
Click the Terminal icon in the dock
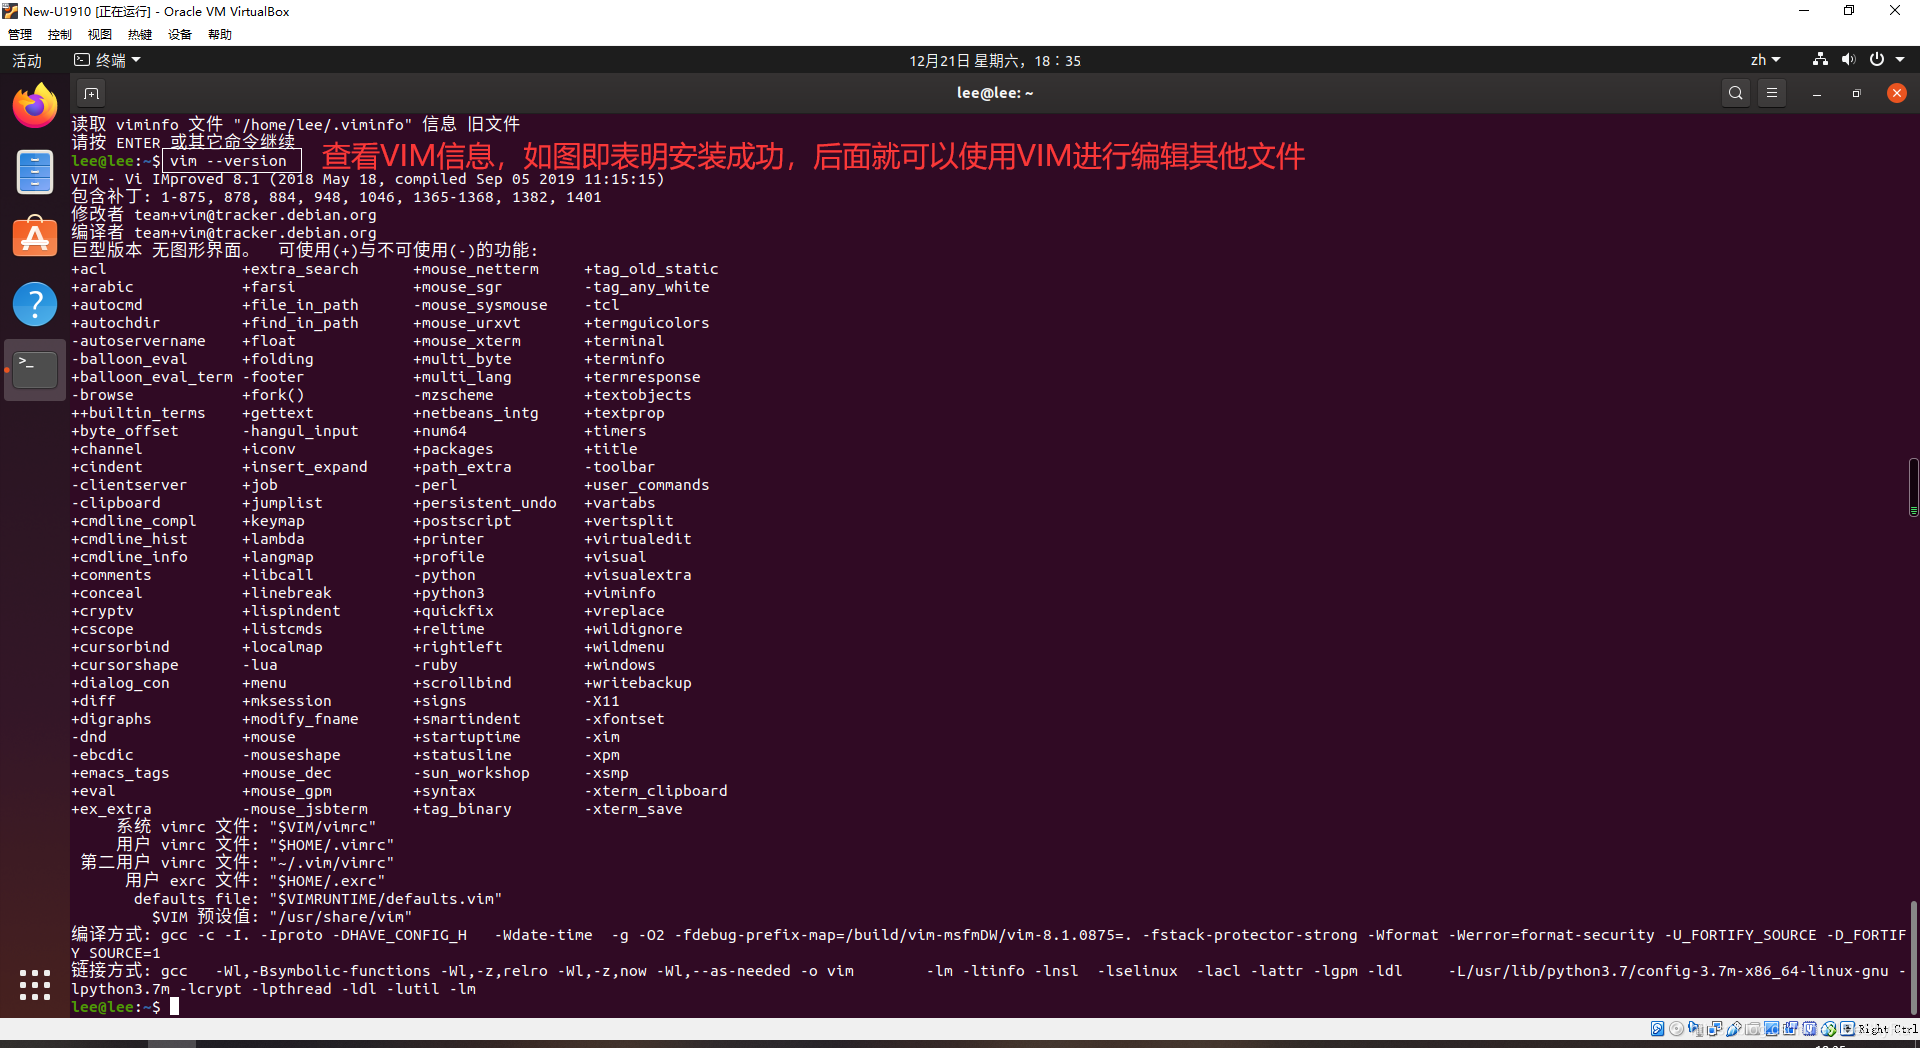(35, 370)
